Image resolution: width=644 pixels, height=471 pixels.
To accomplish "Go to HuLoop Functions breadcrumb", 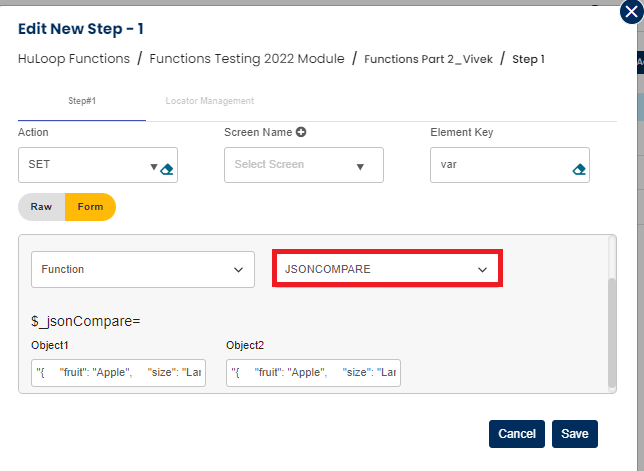I will click(x=74, y=59).
